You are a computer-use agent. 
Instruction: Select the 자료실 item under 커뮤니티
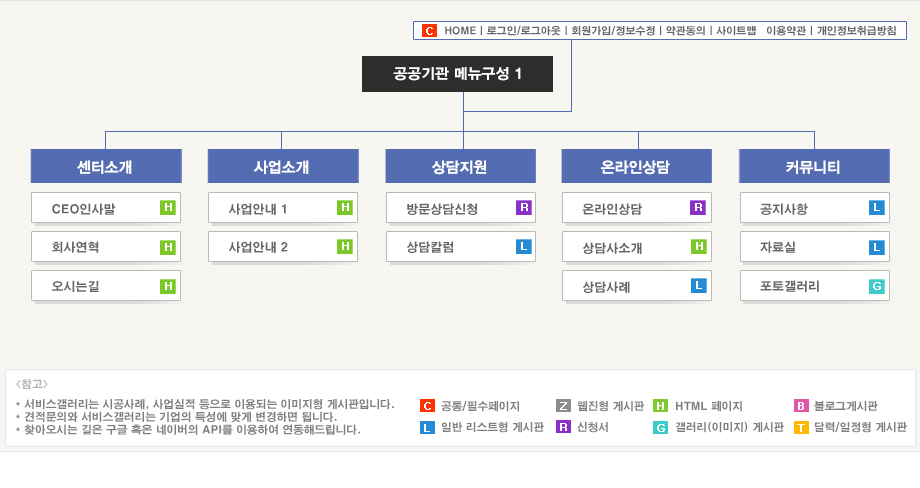coord(777,246)
